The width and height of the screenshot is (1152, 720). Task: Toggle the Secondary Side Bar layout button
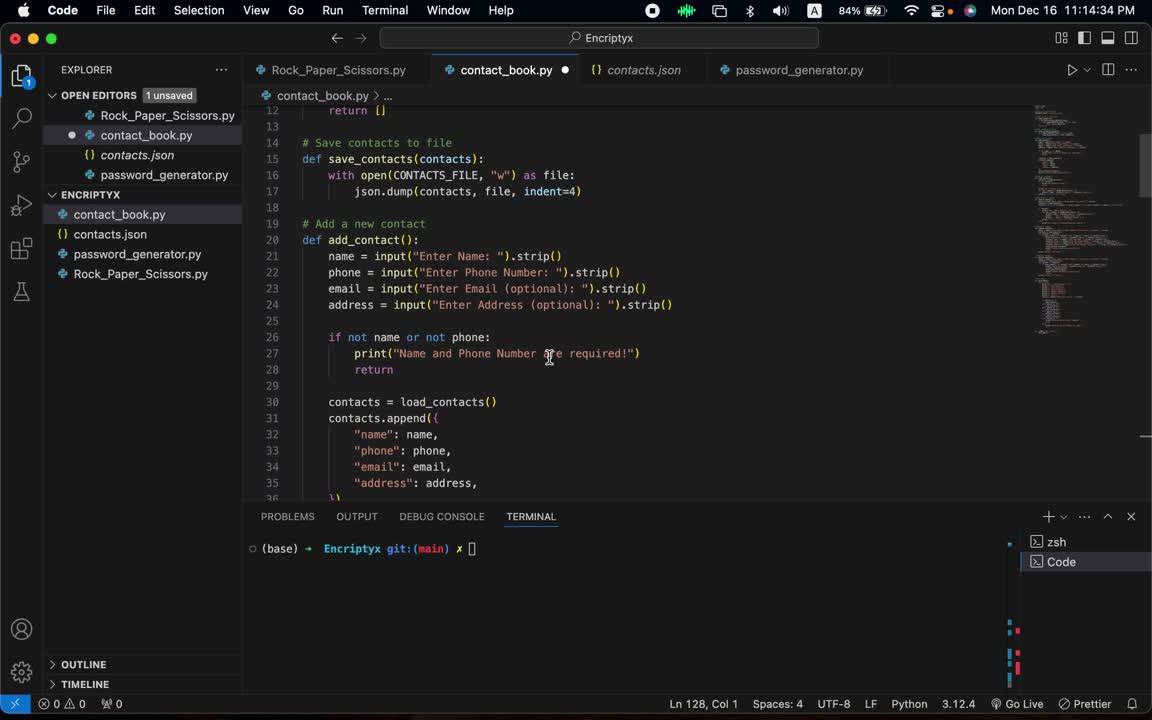coord(1131,38)
